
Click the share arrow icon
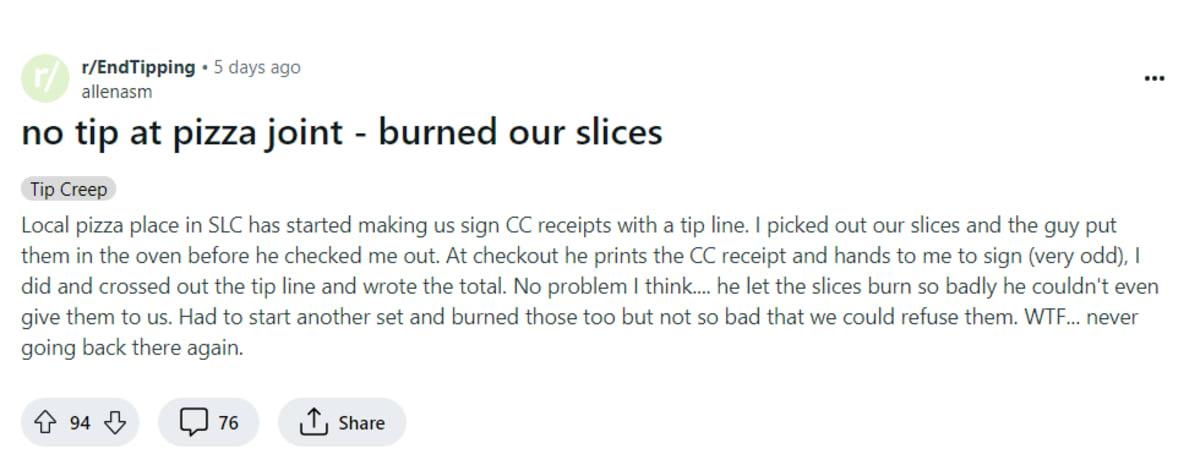click(x=314, y=423)
